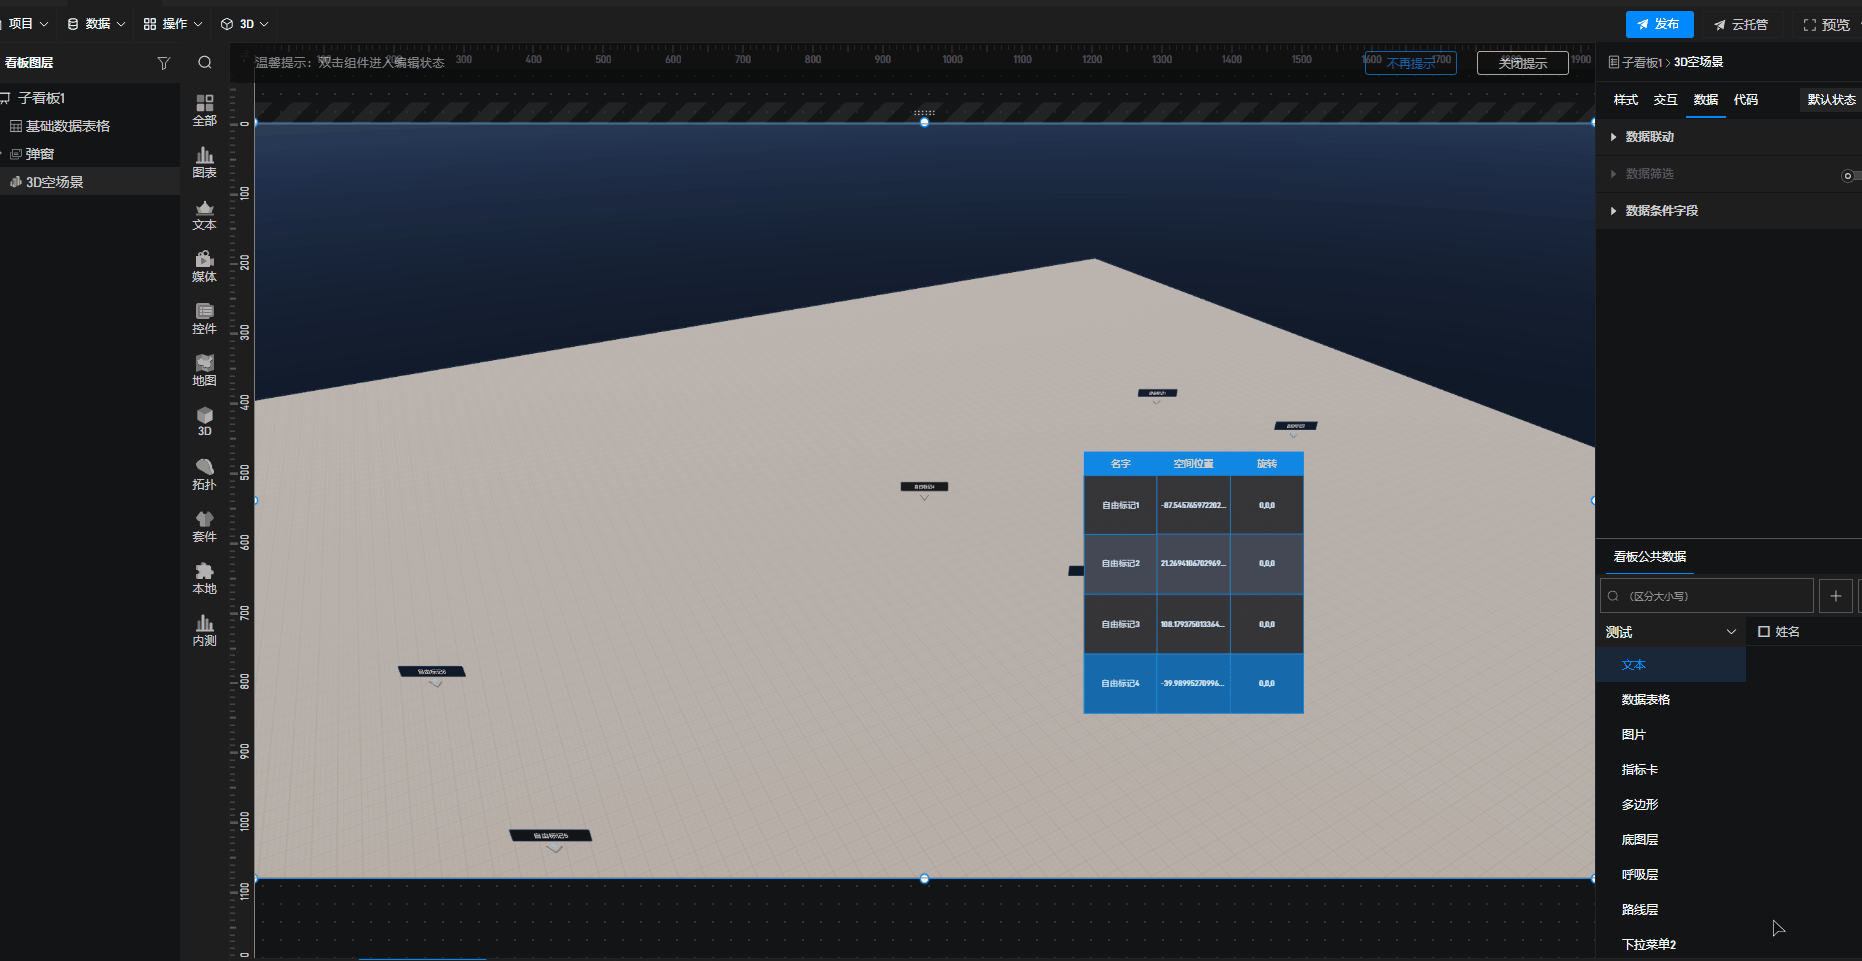Open the 测试 dropdown selector
The width and height of the screenshot is (1862, 961).
tap(1670, 632)
